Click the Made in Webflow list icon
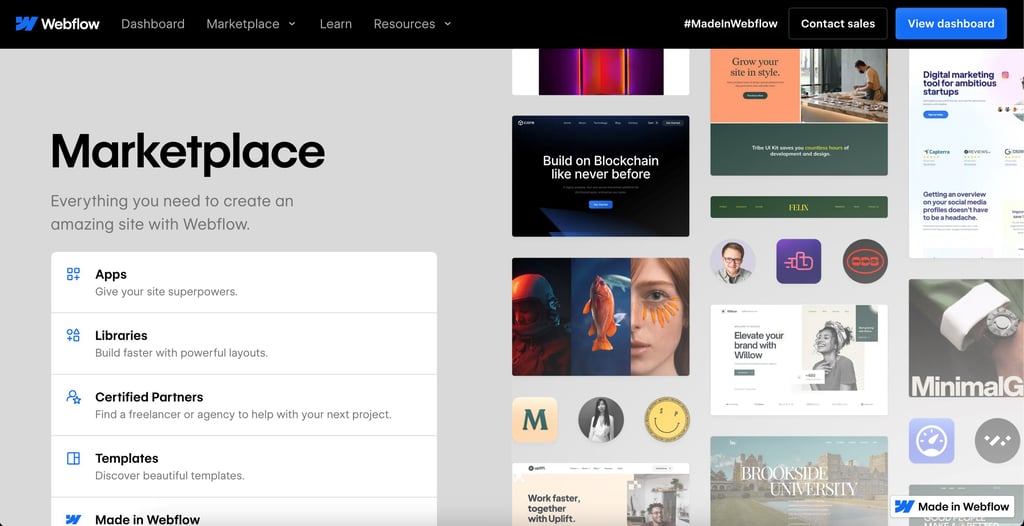 (x=73, y=519)
